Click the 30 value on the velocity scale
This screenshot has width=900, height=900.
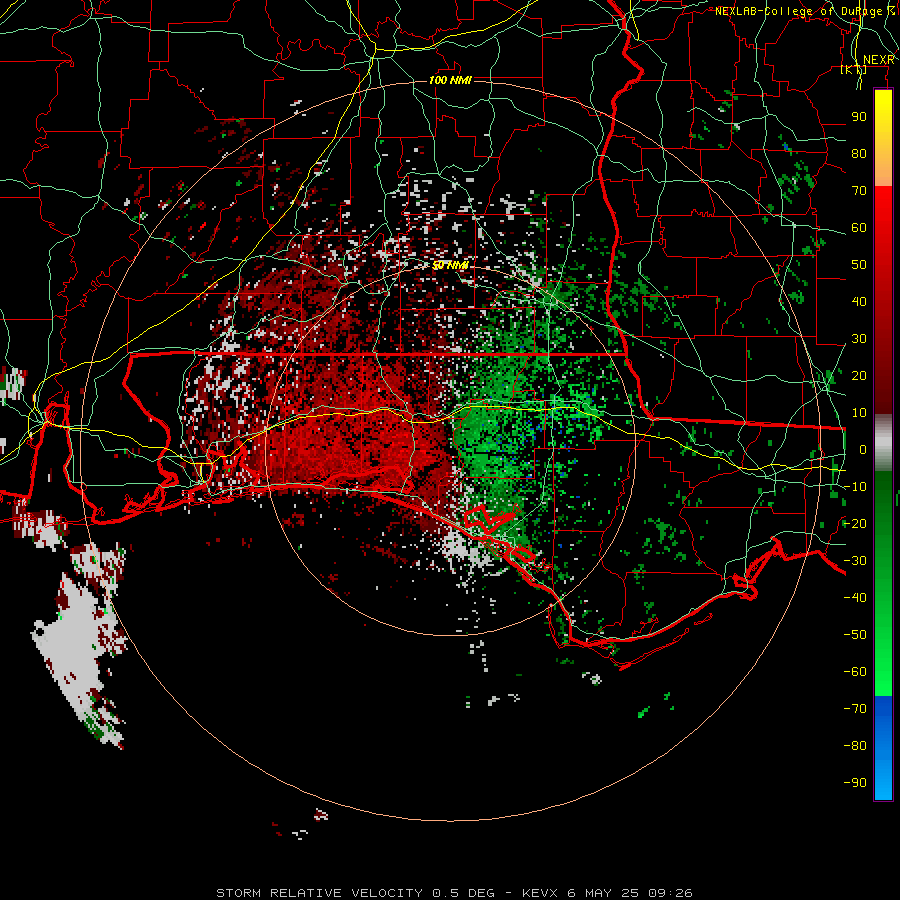pyautogui.click(x=859, y=339)
